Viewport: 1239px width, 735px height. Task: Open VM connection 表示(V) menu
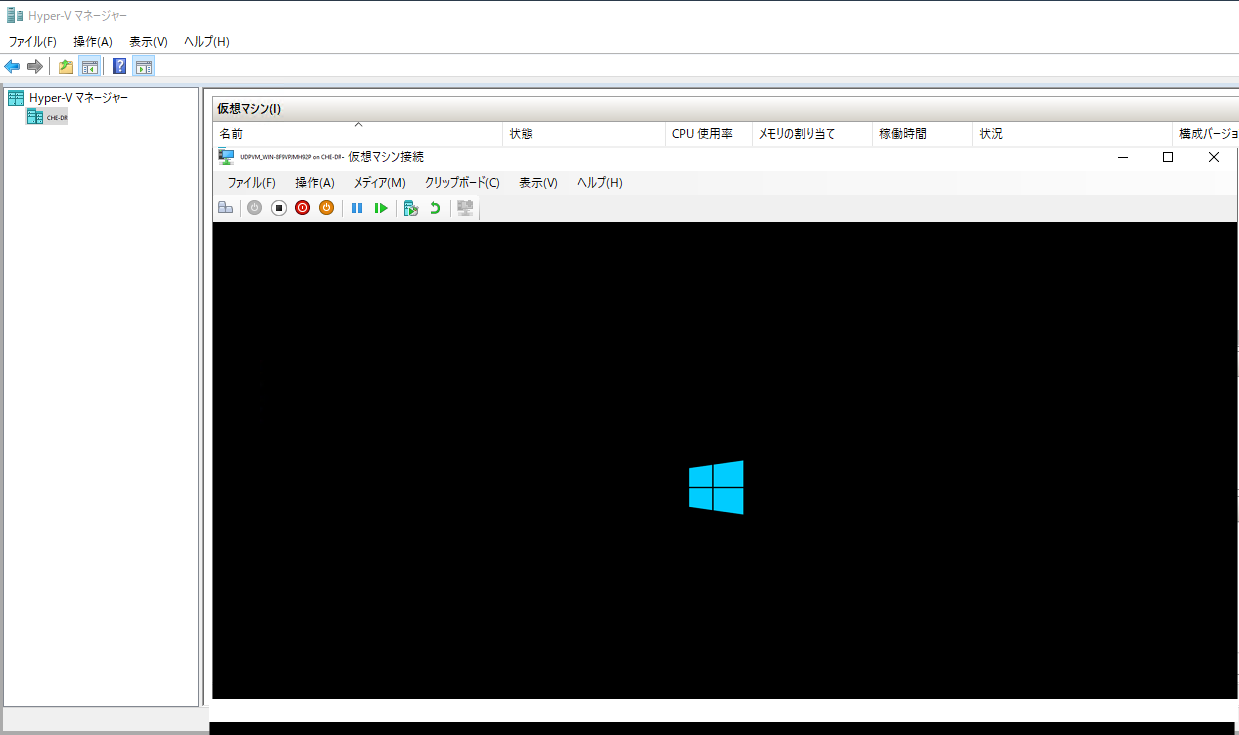pyautogui.click(x=538, y=183)
